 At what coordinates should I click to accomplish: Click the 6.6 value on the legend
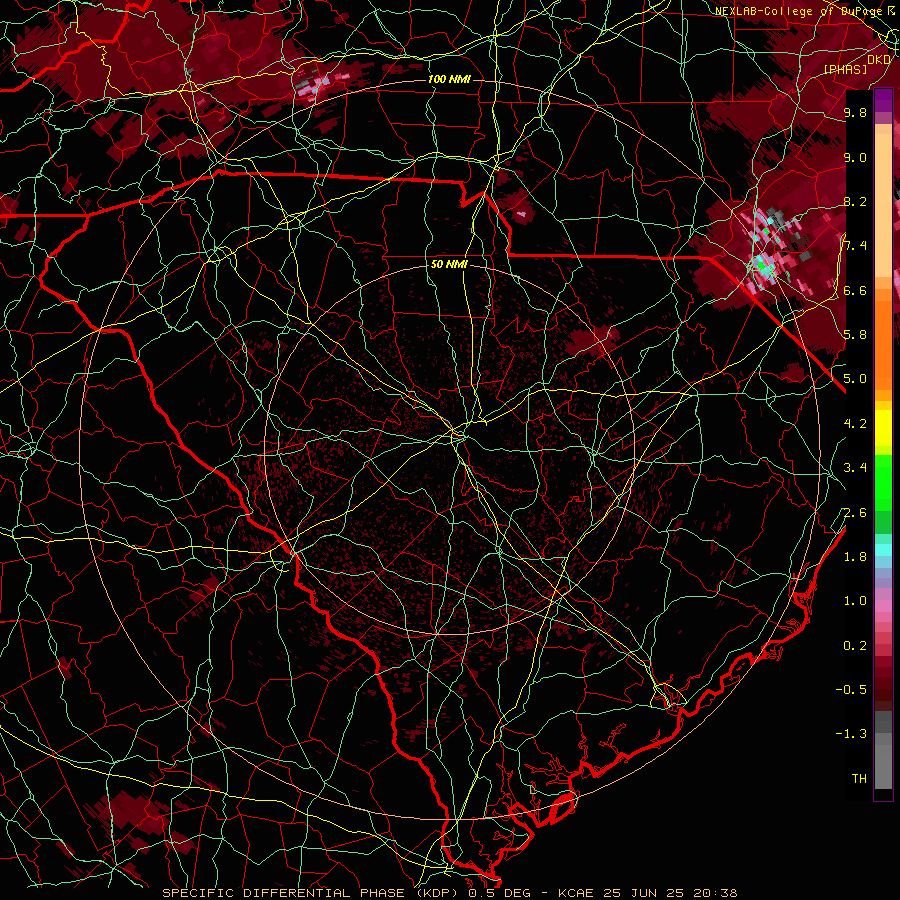click(855, 290)
